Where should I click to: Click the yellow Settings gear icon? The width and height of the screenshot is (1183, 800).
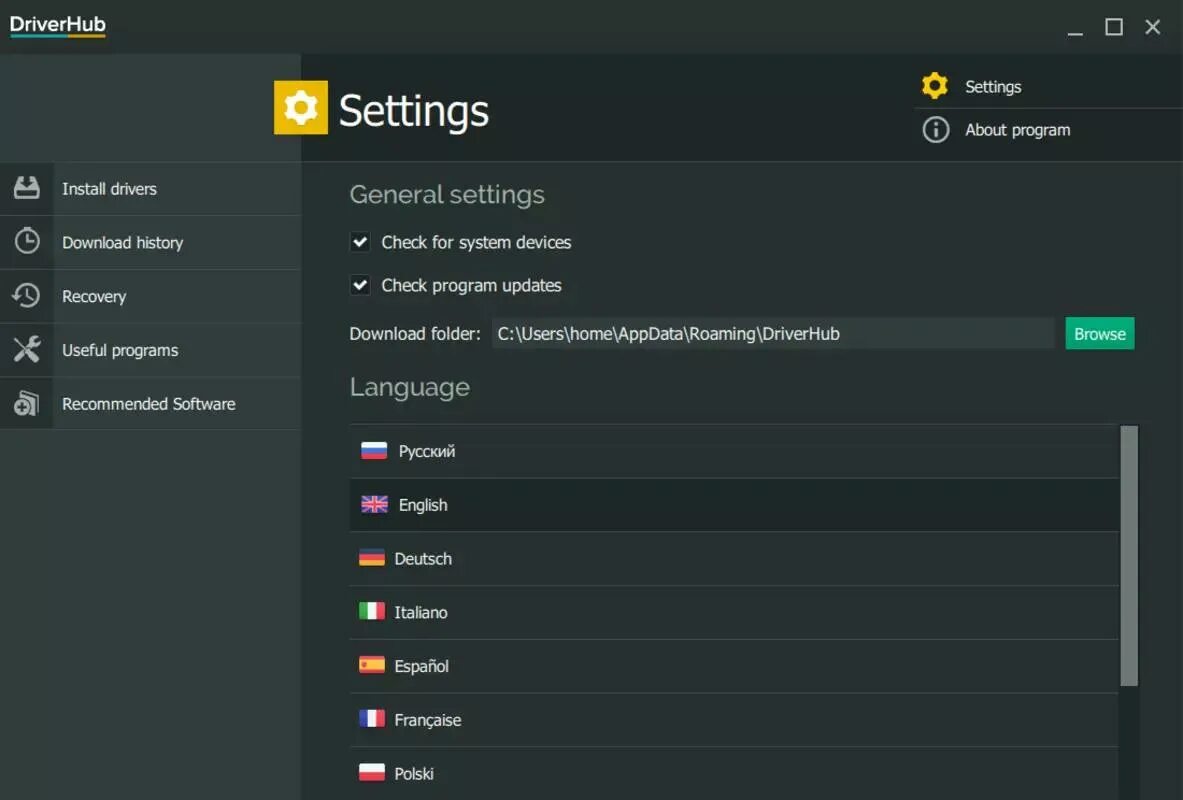point(935,86)
